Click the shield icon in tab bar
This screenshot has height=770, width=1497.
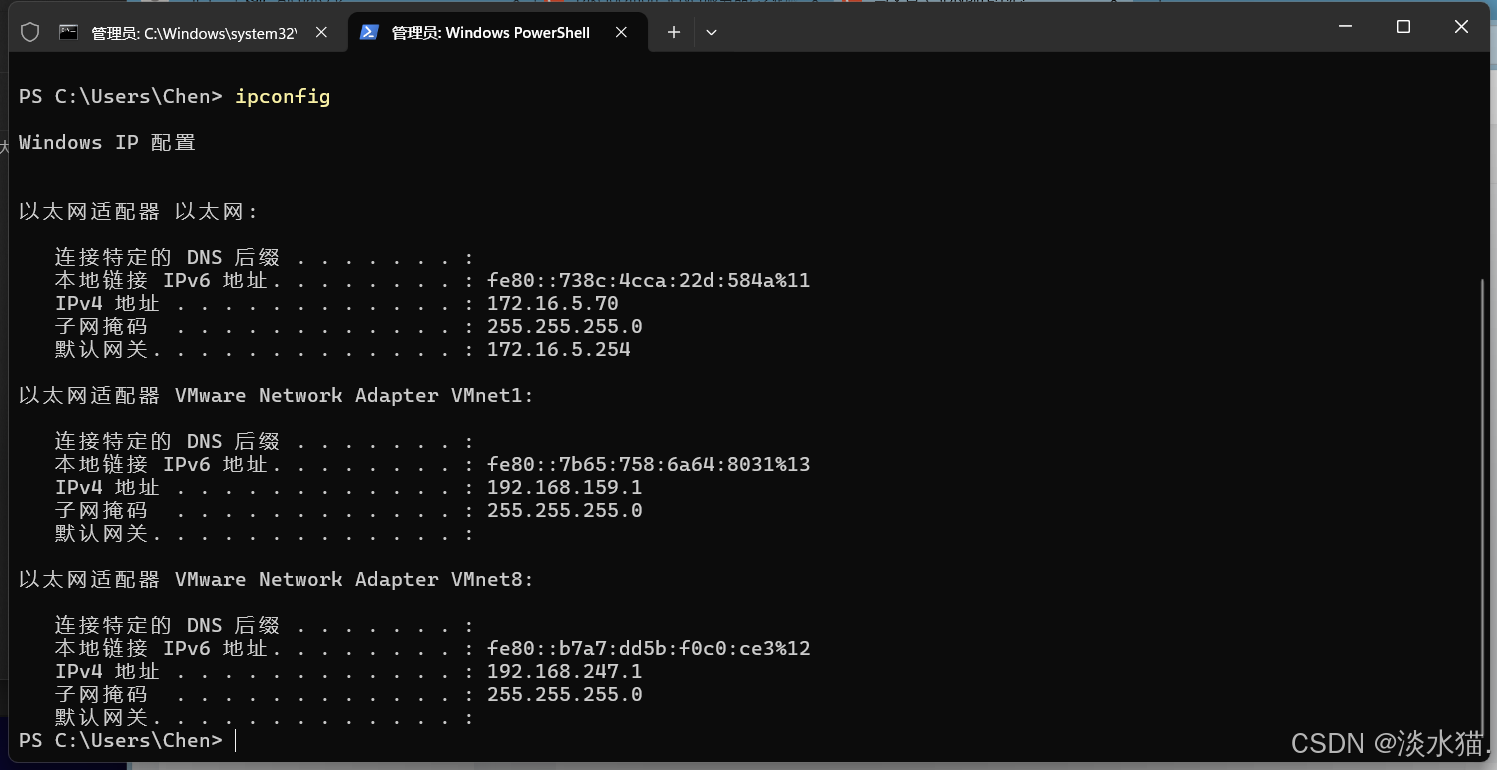coord(30,32)
